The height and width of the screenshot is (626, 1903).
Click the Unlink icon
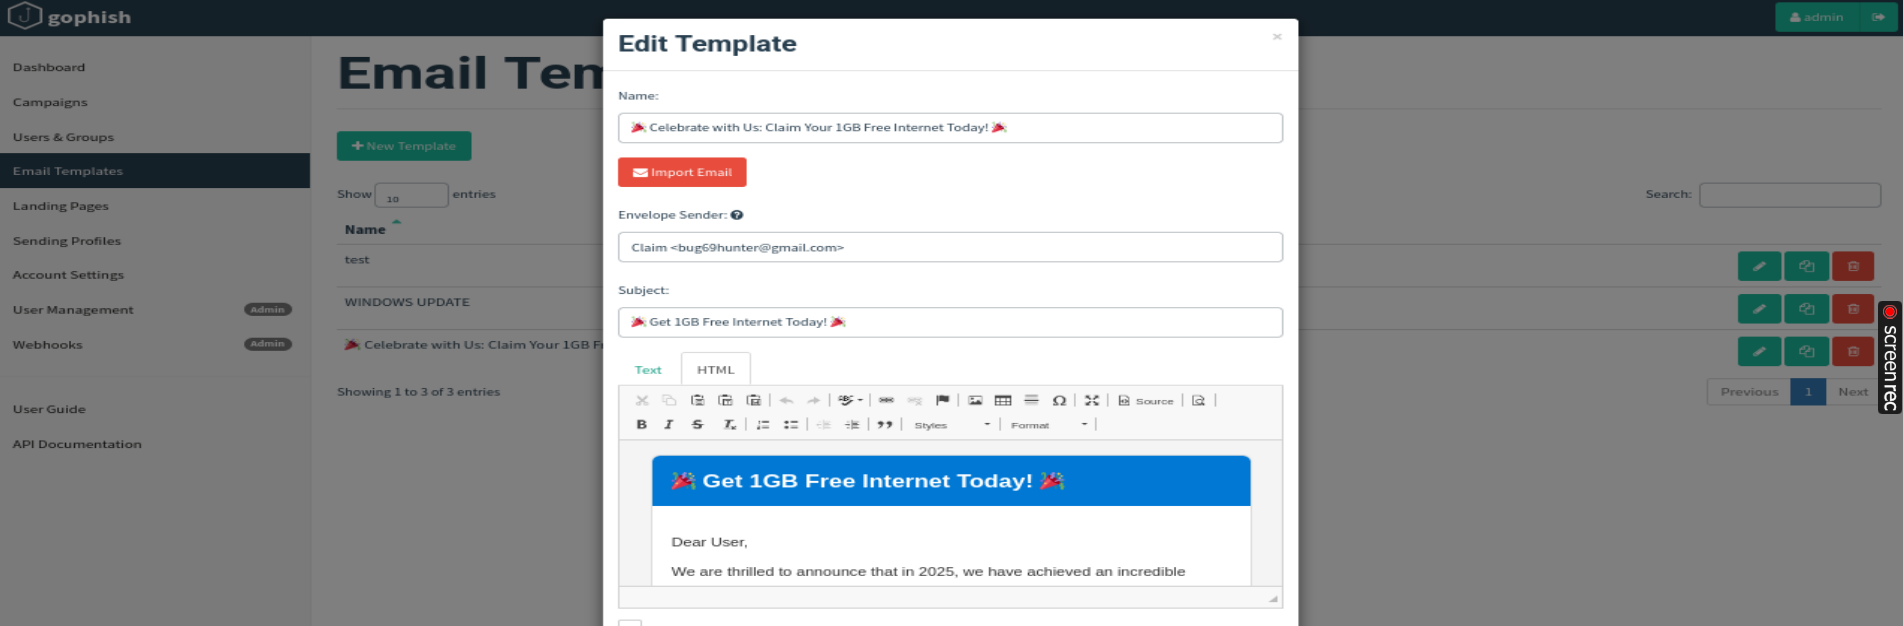914,400
